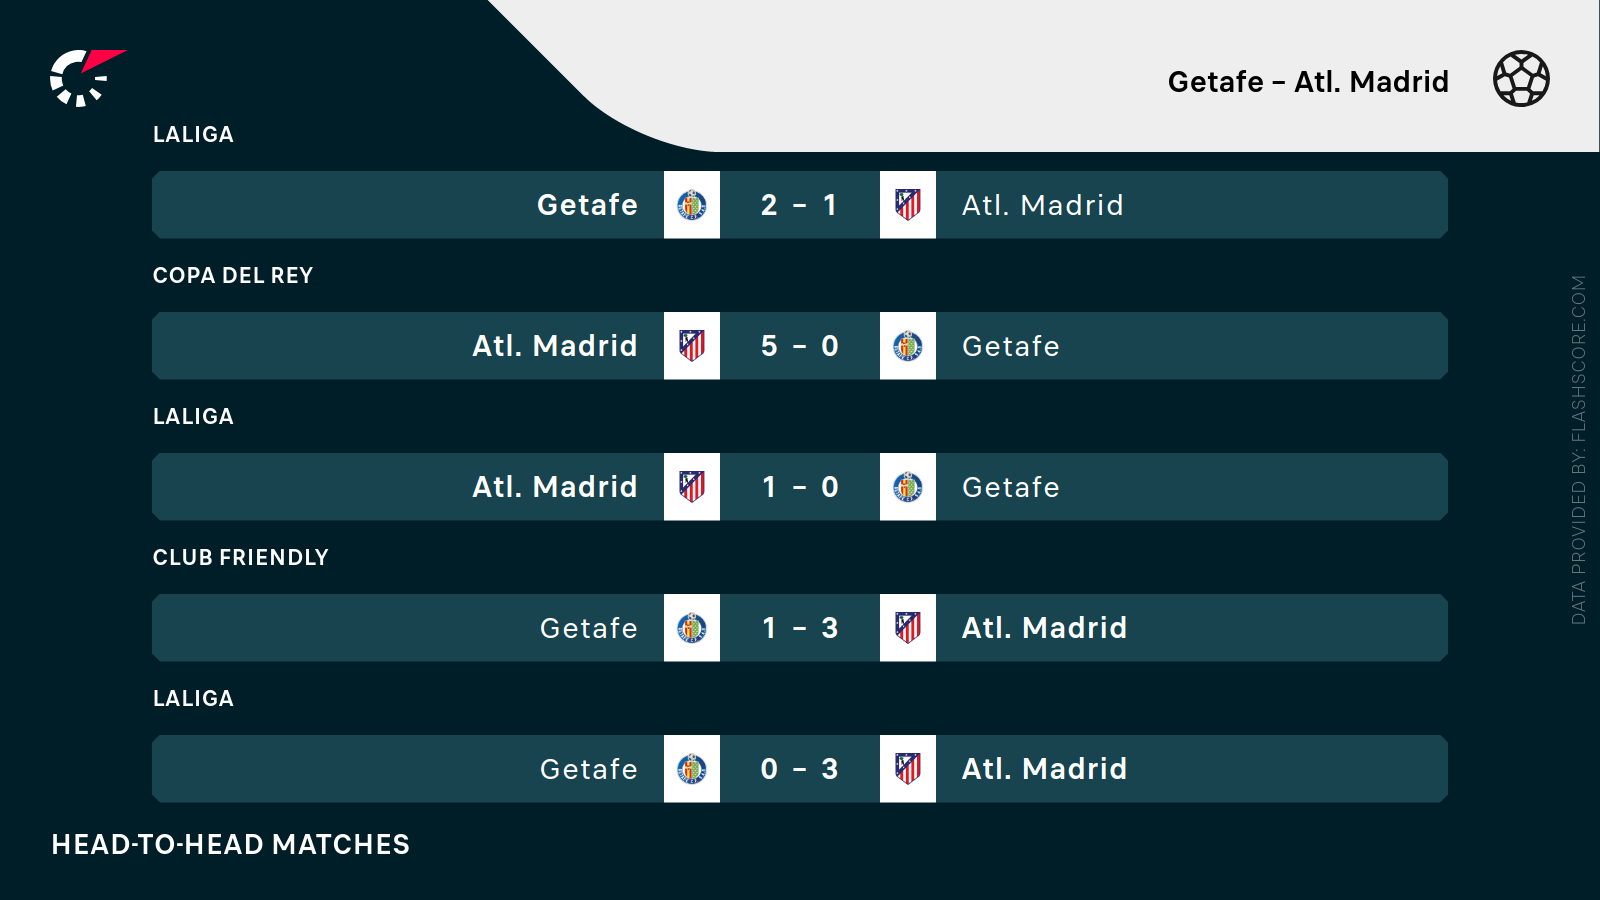Click the Getafe – Atl. Madrid header title
The width and height of the screenshot is (1600, 900).
(x=1308, y=82)
